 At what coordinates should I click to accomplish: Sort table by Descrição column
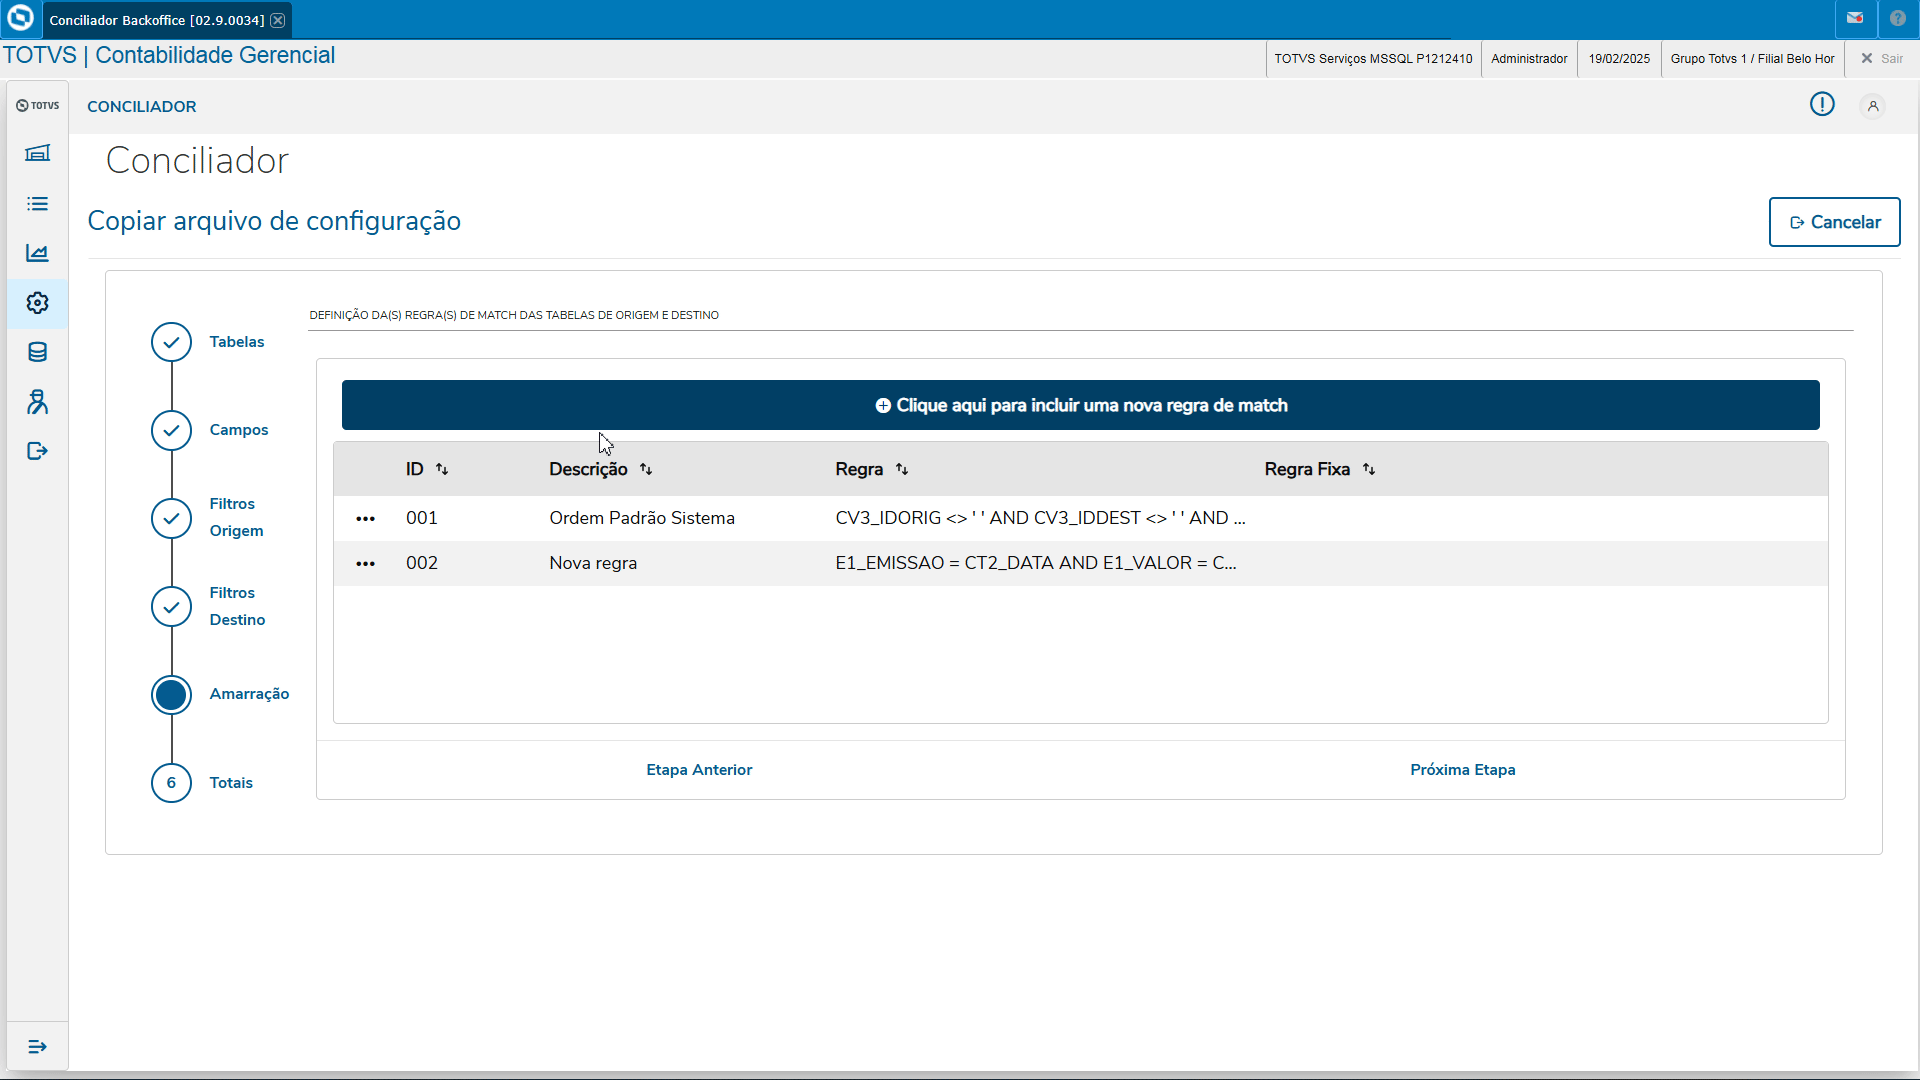click(x=646, y=470)
